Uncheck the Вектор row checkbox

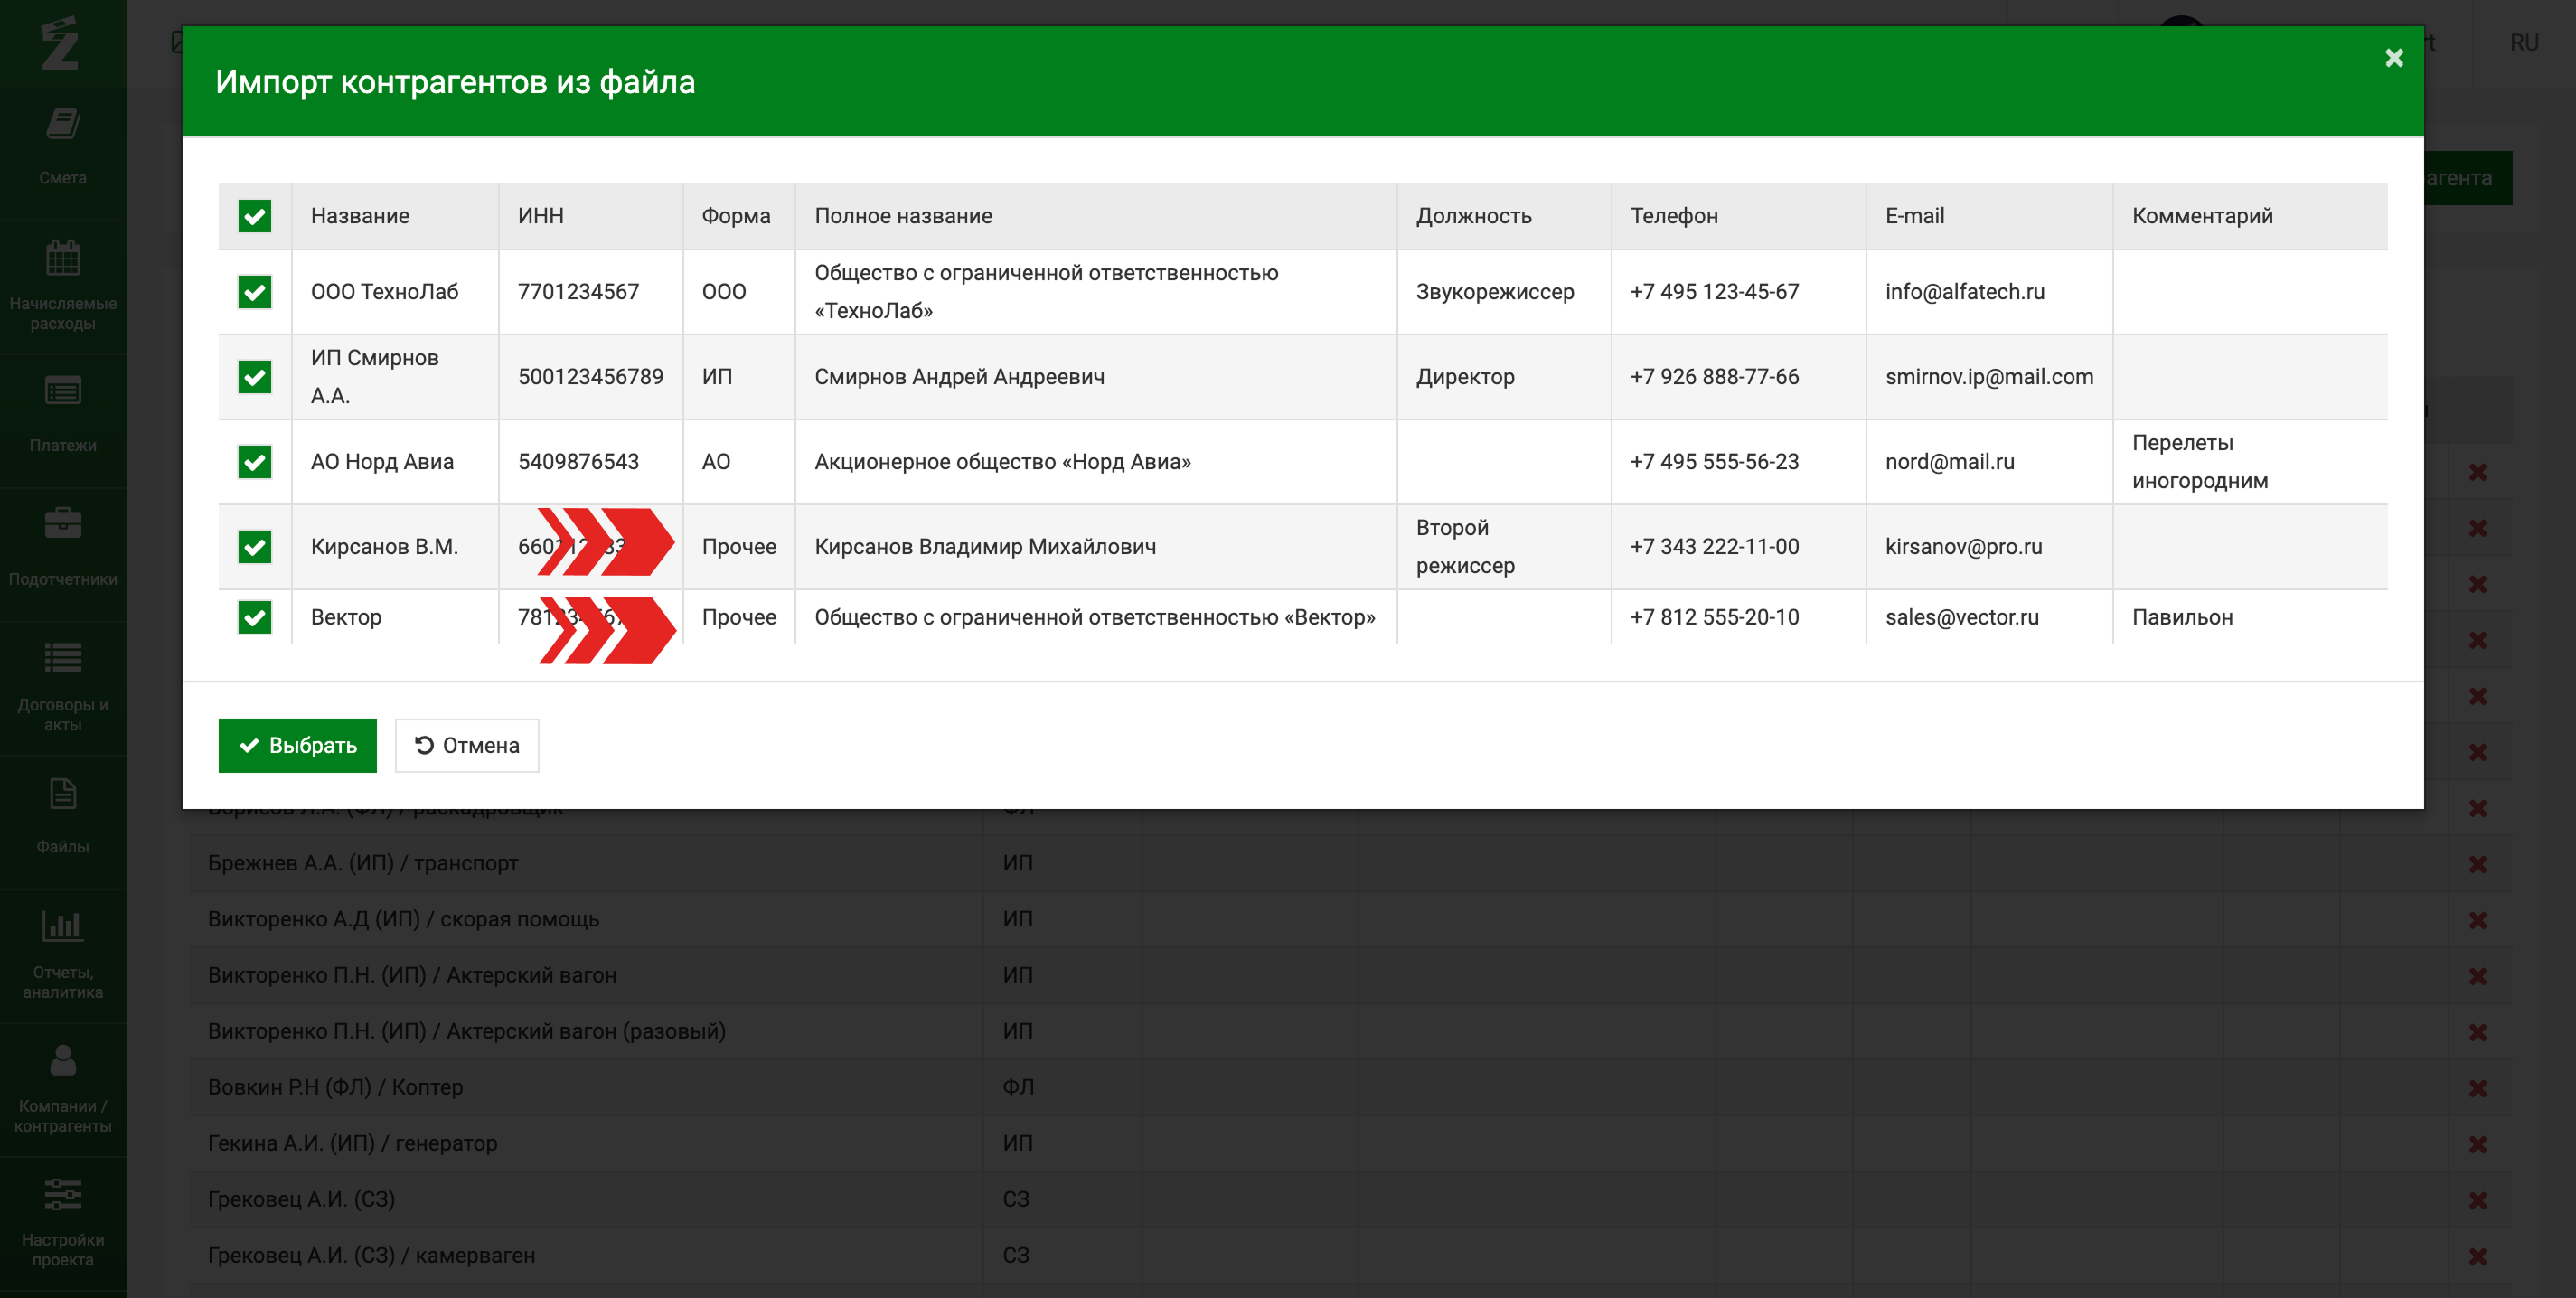(x=255, y=617)
